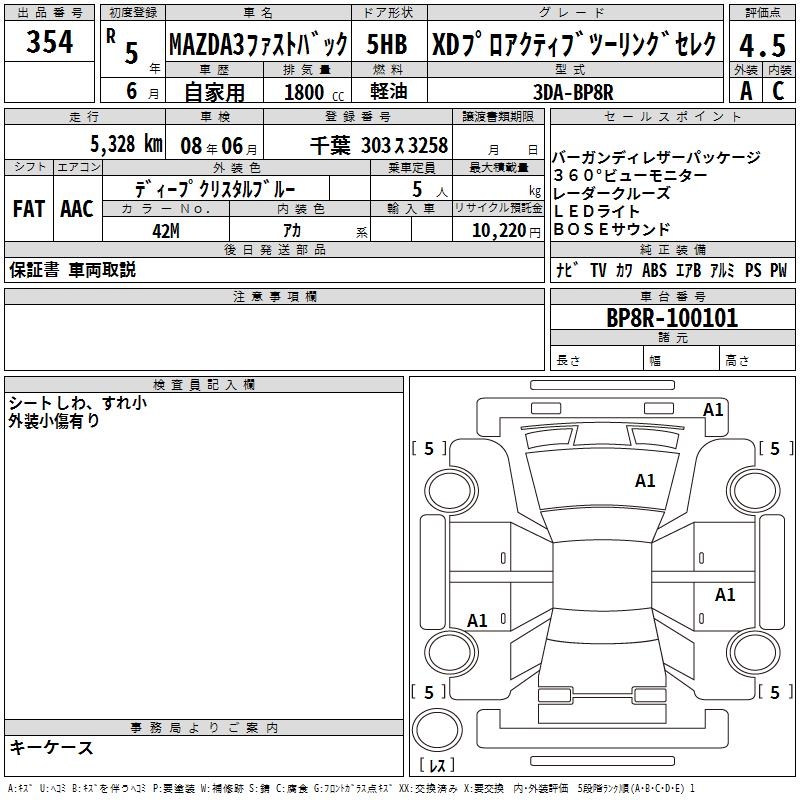Click recycle deposit 10,220円
800x800 pixels.
tap(506, 231)
